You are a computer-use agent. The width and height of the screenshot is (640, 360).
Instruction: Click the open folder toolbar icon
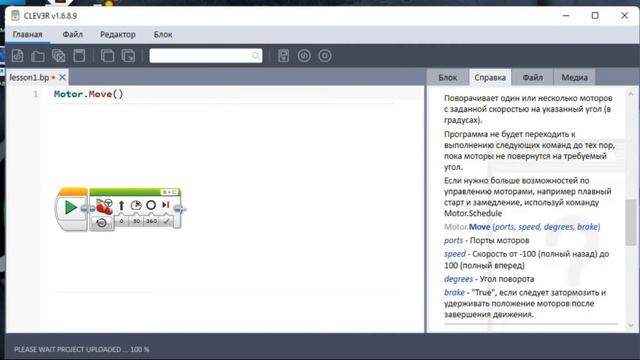pyautogui.click(x=38, y=56)
